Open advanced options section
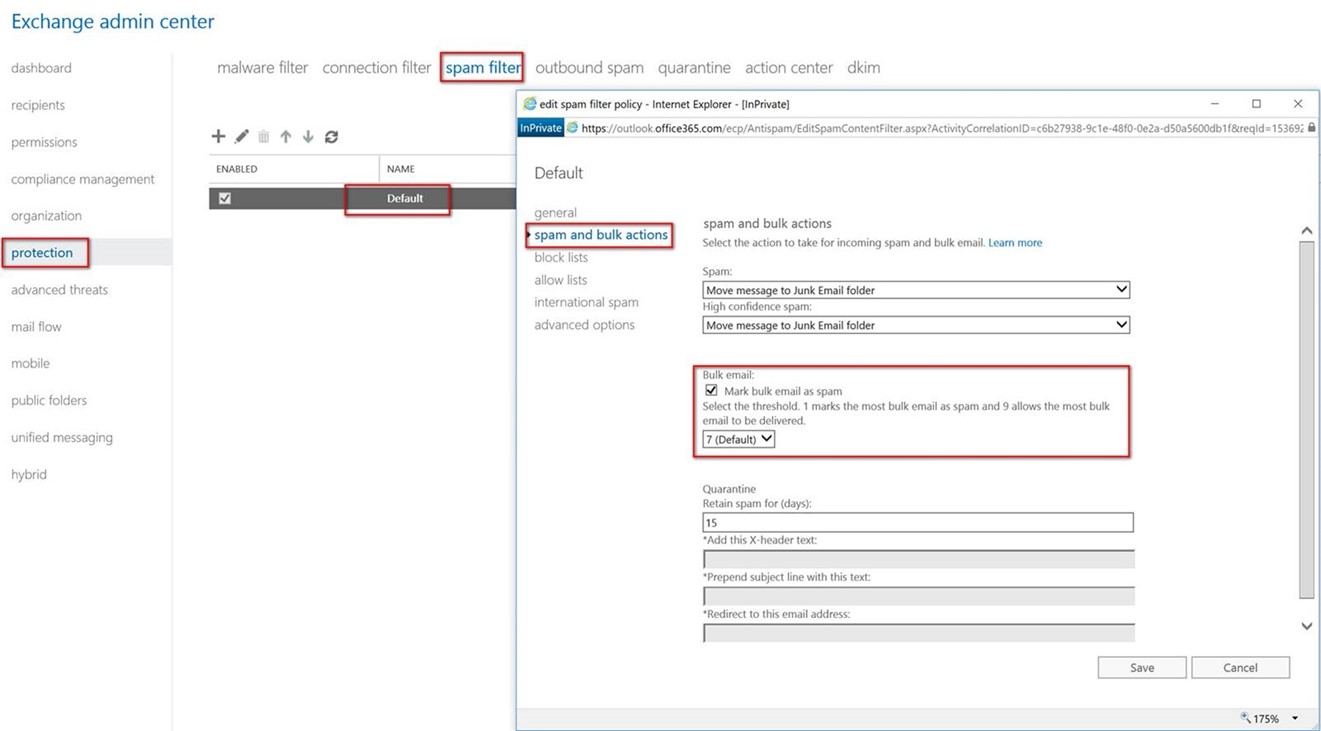Screen dimensions: 1321x731 pos(584,325)
